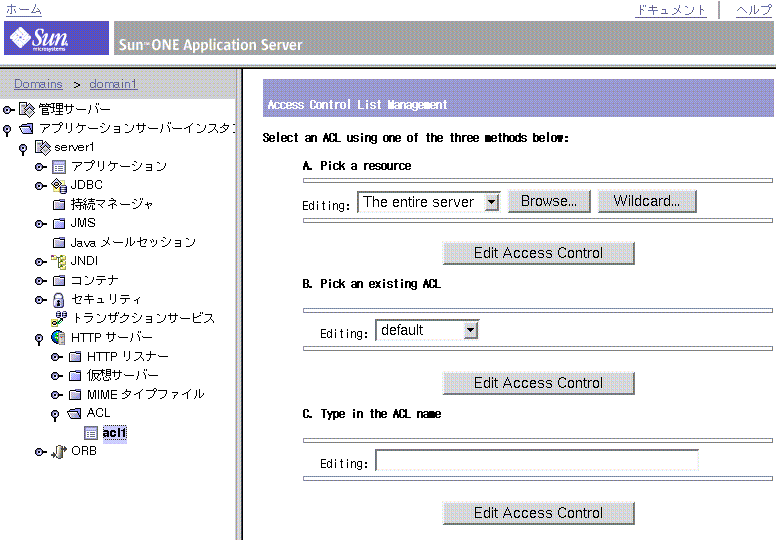Click the コンテナ folder icon
The image size is (776, 540).
pos(59,281)
